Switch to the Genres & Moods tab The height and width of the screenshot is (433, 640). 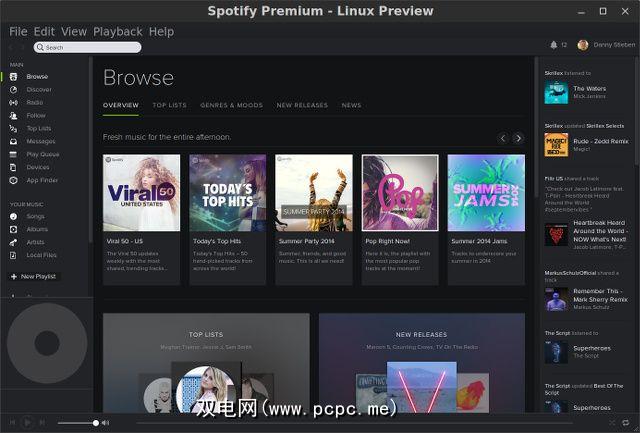click(231, 105)
